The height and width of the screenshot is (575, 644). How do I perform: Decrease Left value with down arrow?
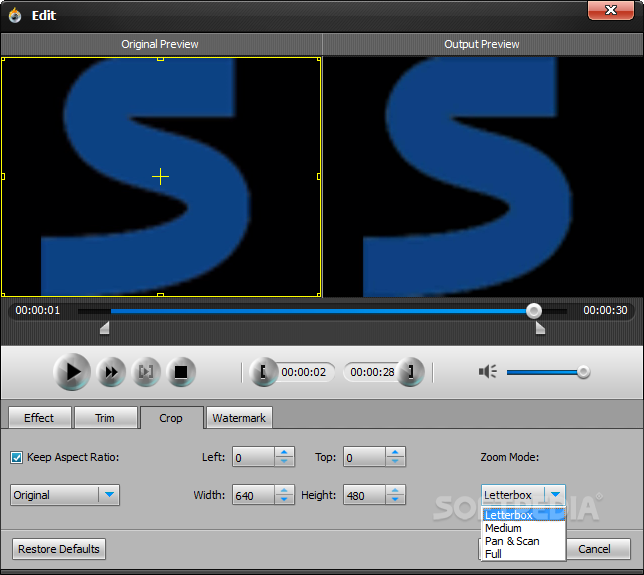tap(284, 462)
